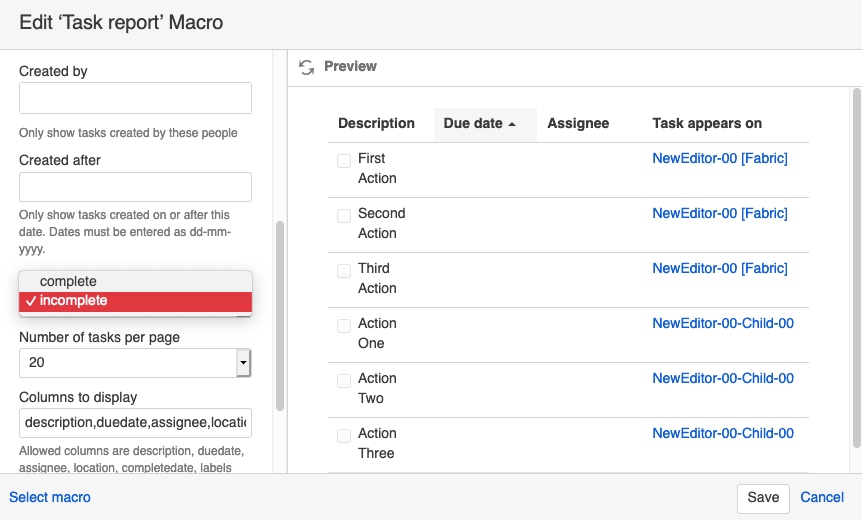
Task: Check the Action One task checkbox
Action: click(x=344, y=325)
